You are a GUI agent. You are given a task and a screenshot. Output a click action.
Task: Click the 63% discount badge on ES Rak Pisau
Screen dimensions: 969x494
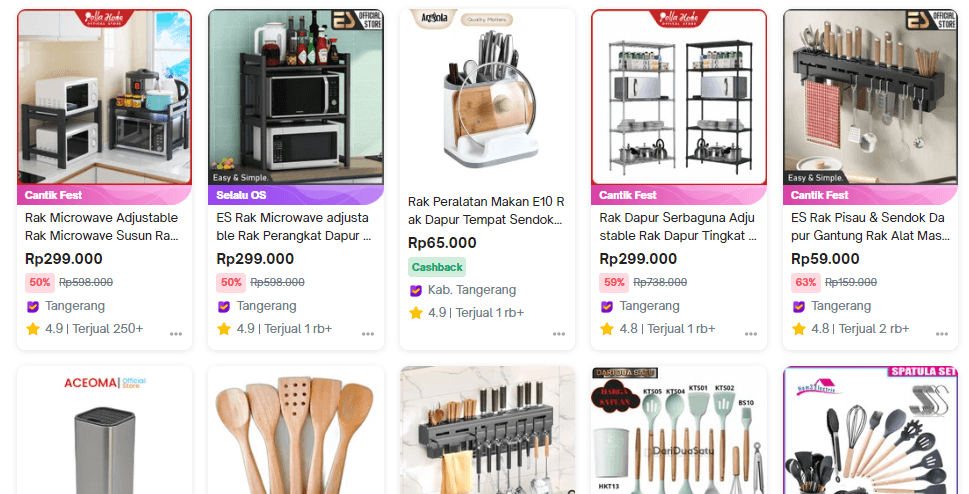tap(806, 283)
